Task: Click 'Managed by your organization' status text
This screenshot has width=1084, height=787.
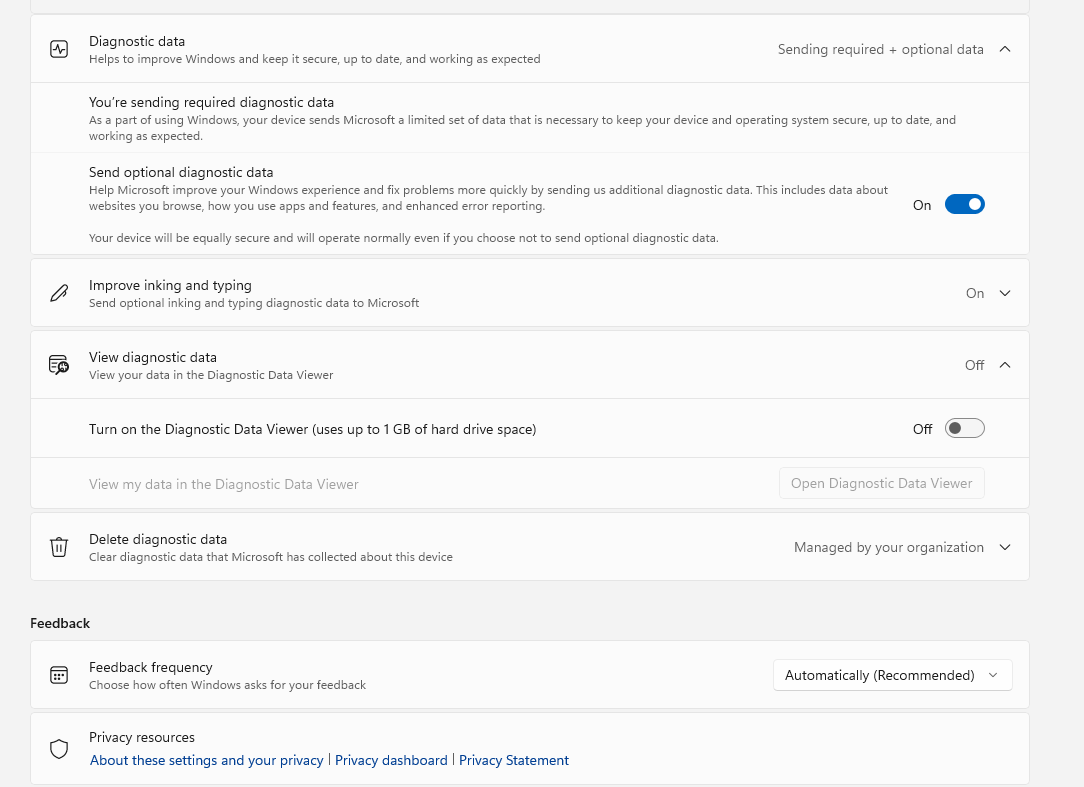Action: [888, 547]
